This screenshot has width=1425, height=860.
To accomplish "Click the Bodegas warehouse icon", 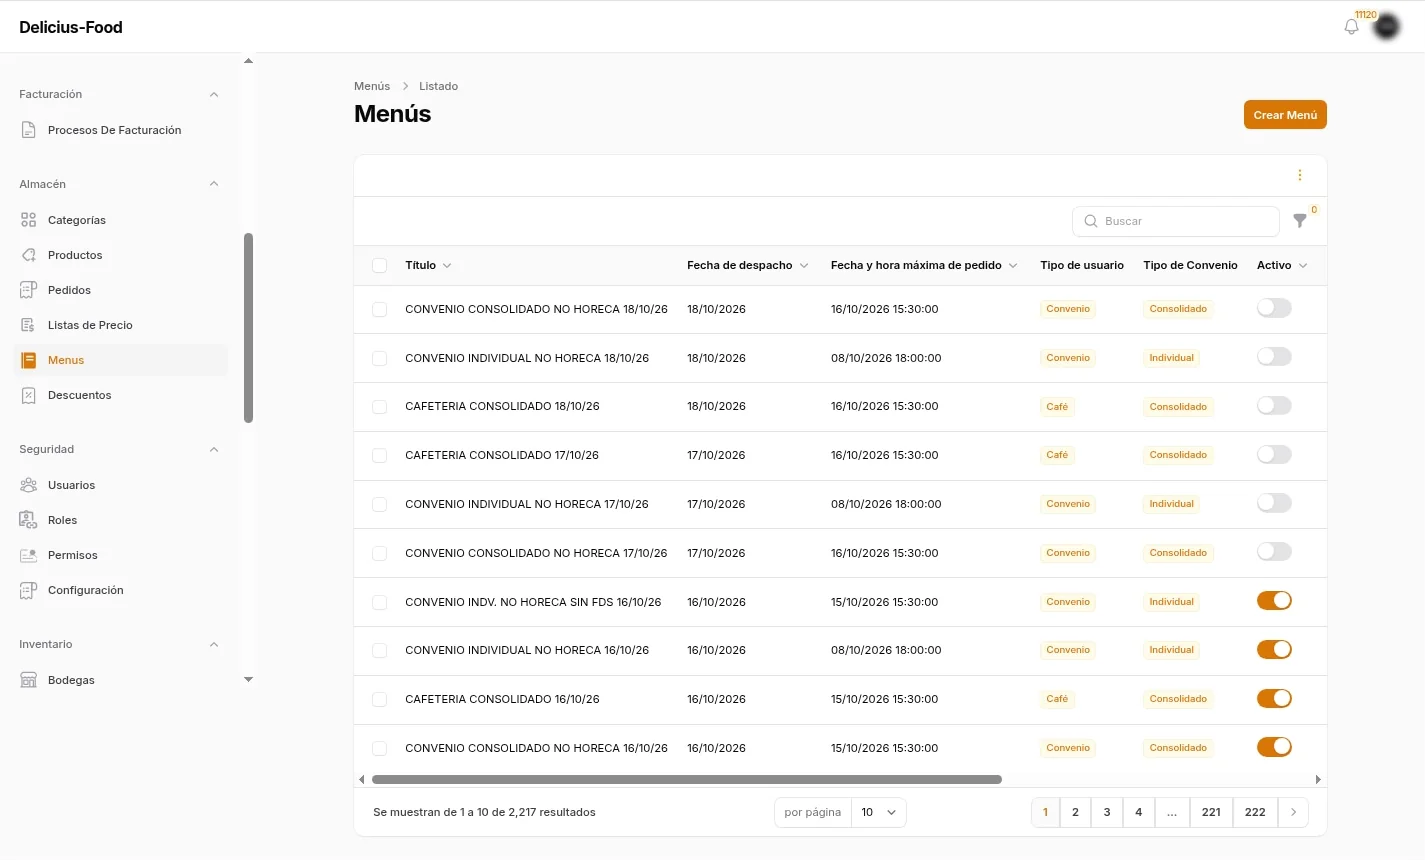I will 29,680.
